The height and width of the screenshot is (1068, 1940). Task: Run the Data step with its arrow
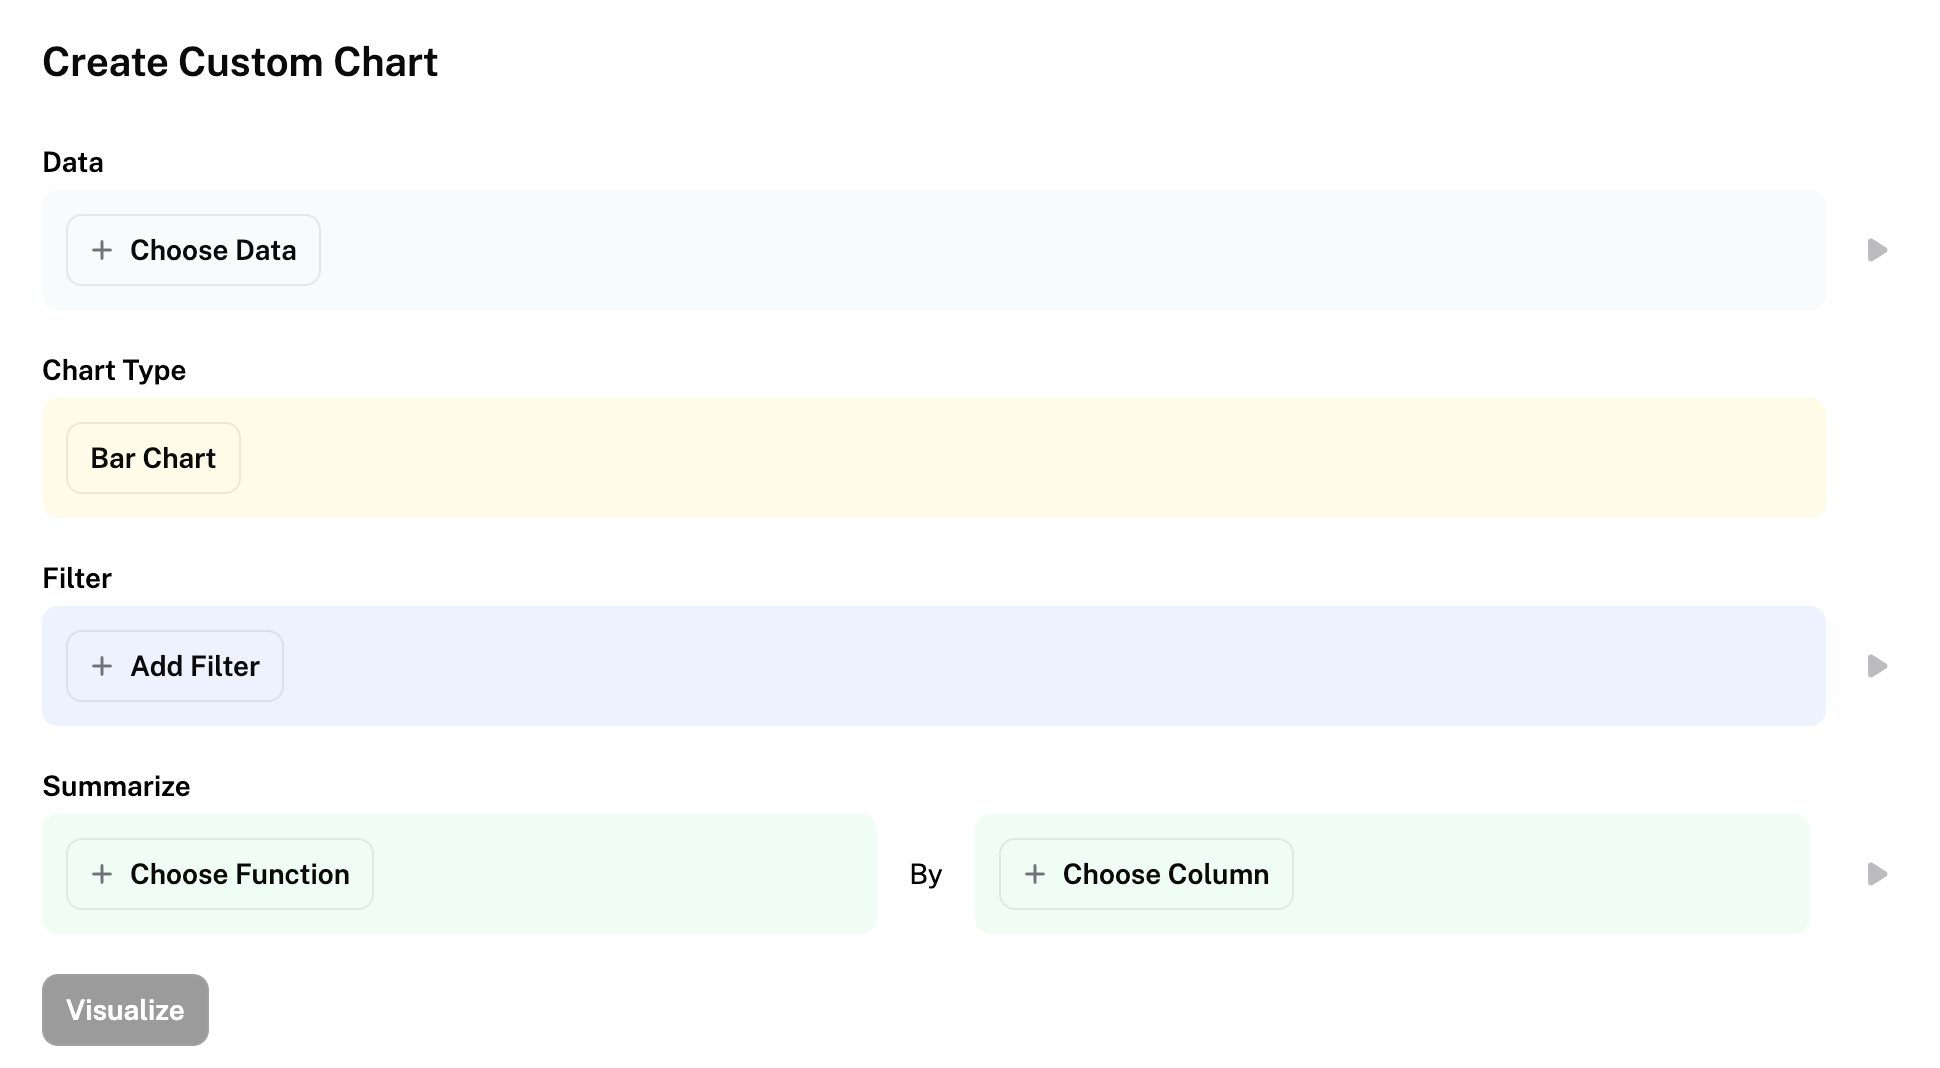click(x=1877, y=250)
